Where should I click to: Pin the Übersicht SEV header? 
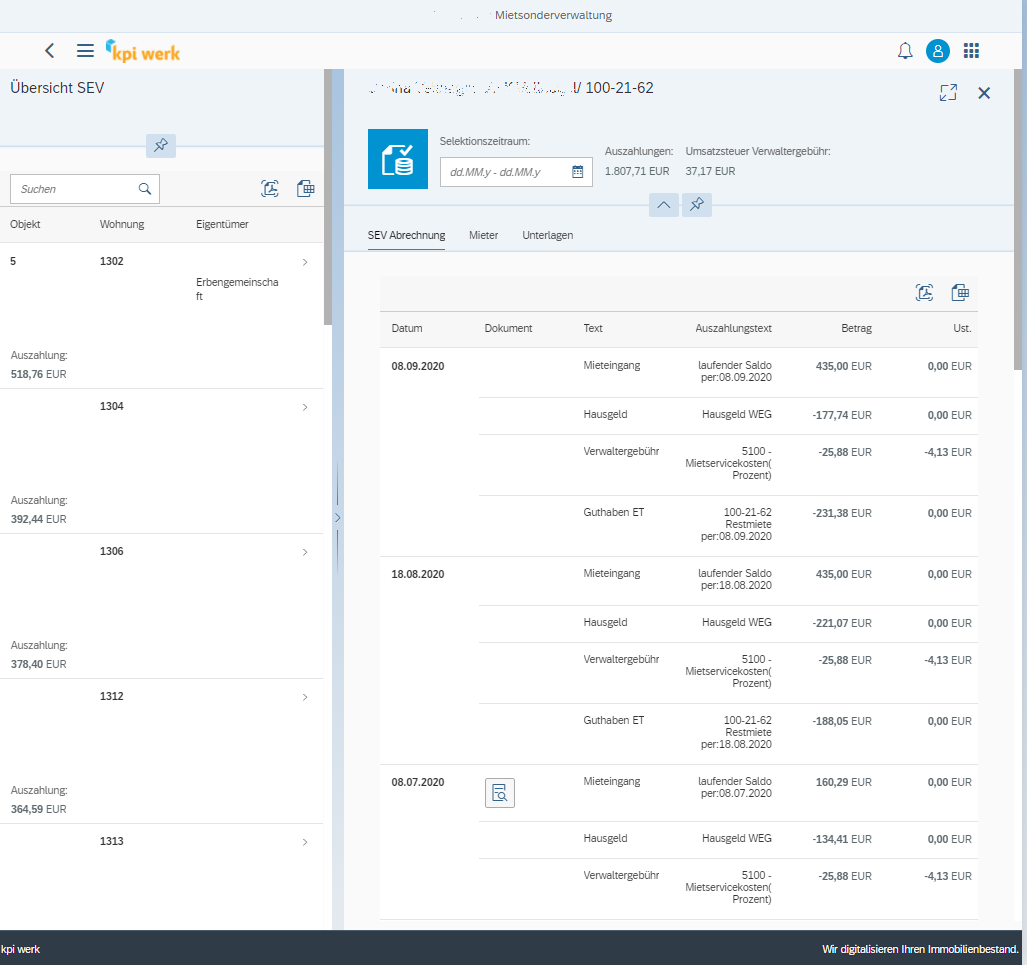(x=160, y=145)
